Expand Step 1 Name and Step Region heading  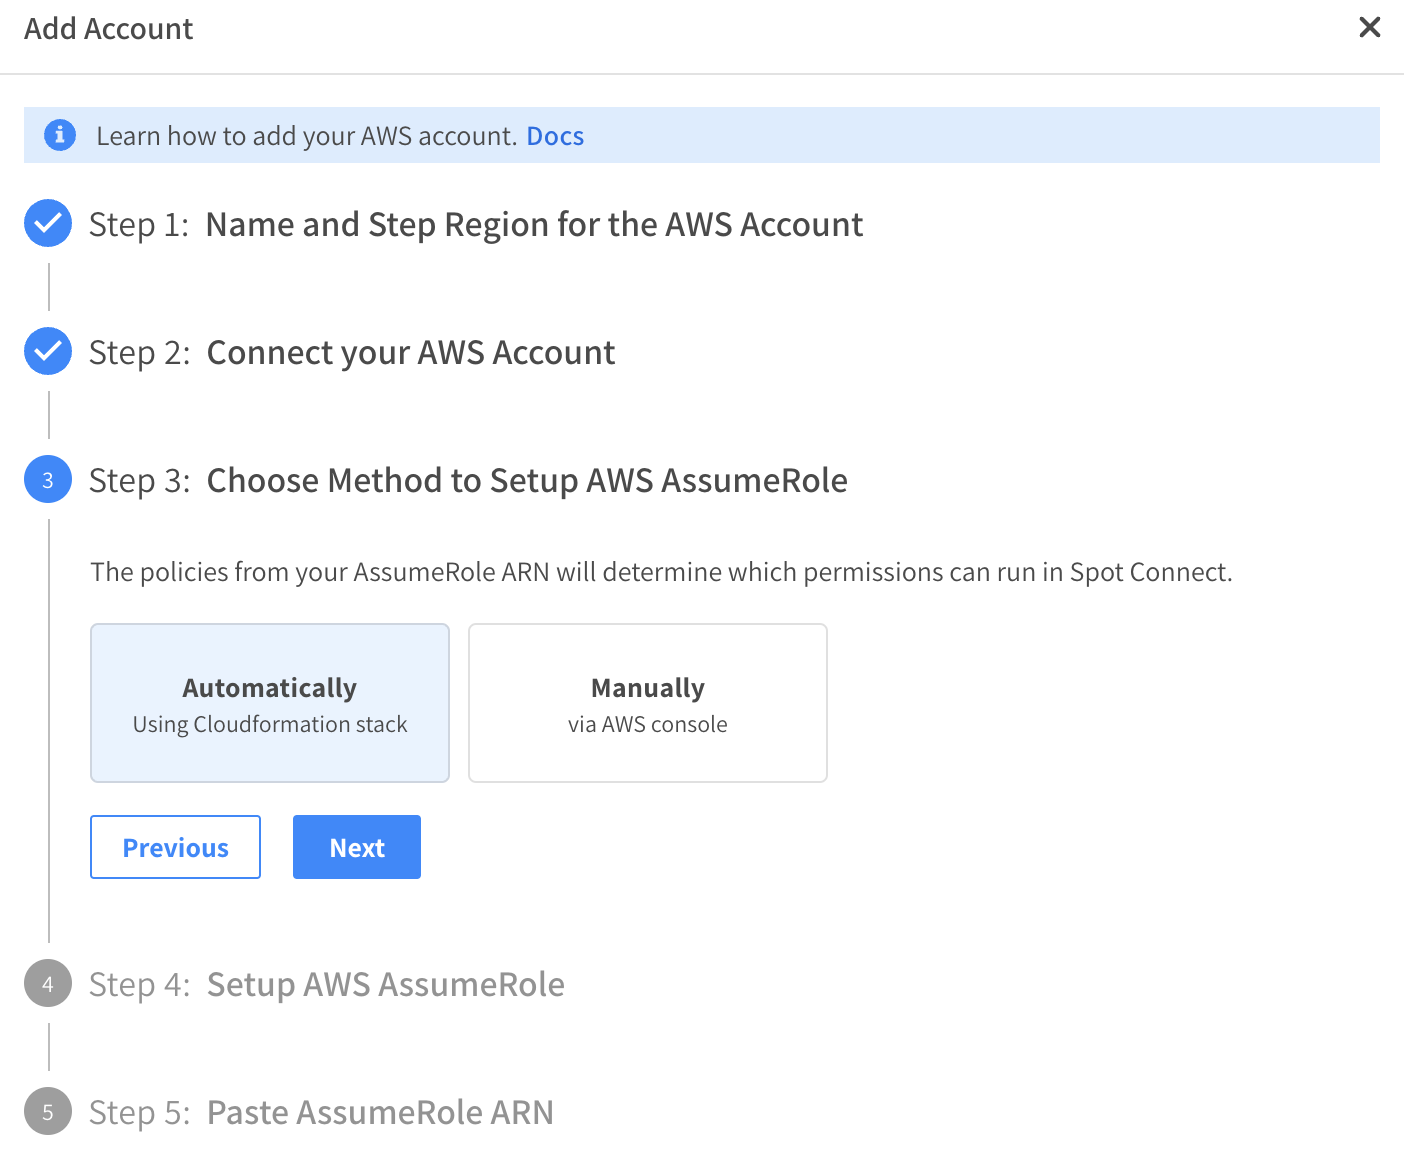tap(533, 225)
